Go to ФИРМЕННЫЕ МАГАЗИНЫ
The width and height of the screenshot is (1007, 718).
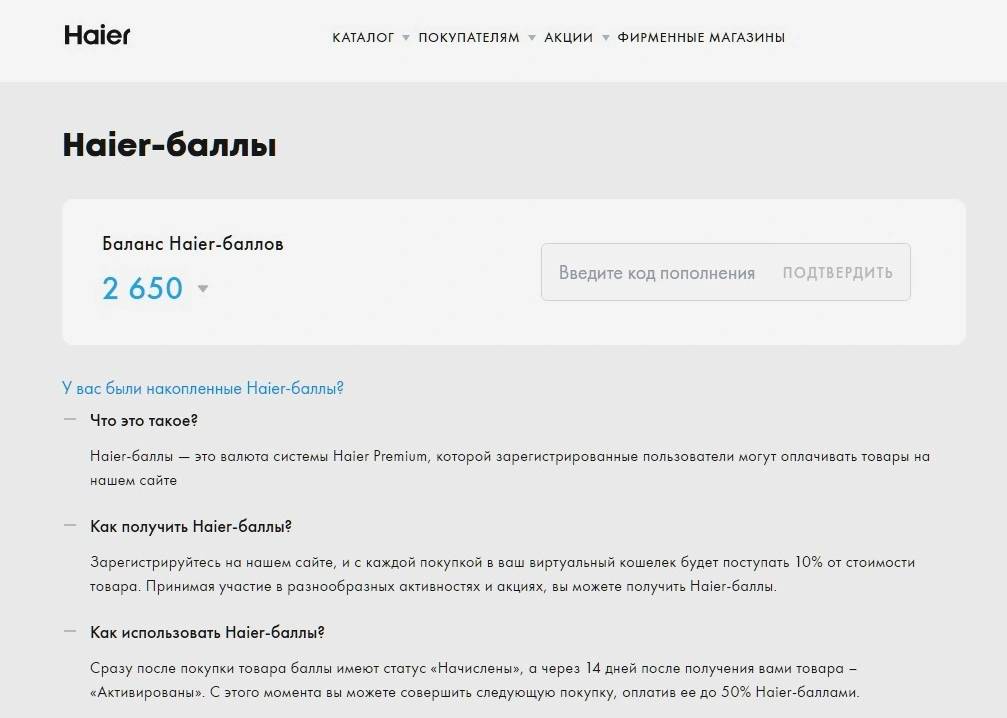pos(701,37)
